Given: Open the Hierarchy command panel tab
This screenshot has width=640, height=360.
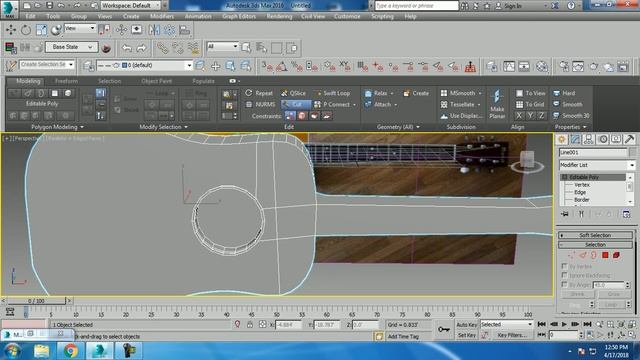Looking at the screenshot, I should pyautogui.click(x=589, y=140).
